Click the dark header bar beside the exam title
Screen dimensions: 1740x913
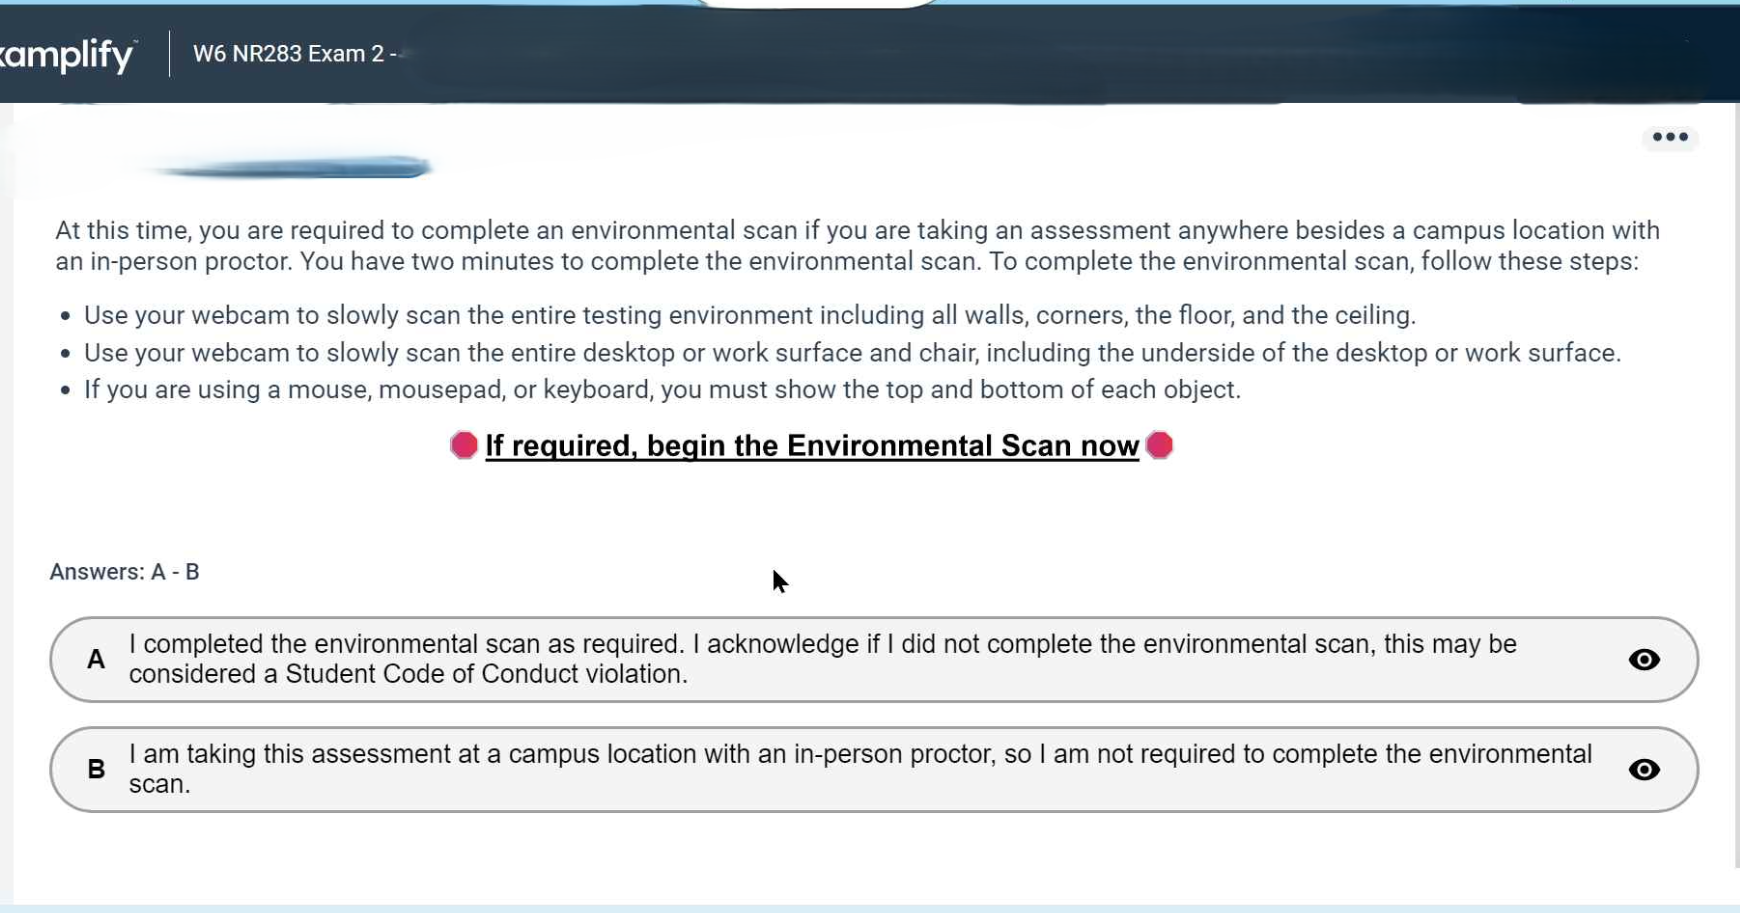point(1000,54)
